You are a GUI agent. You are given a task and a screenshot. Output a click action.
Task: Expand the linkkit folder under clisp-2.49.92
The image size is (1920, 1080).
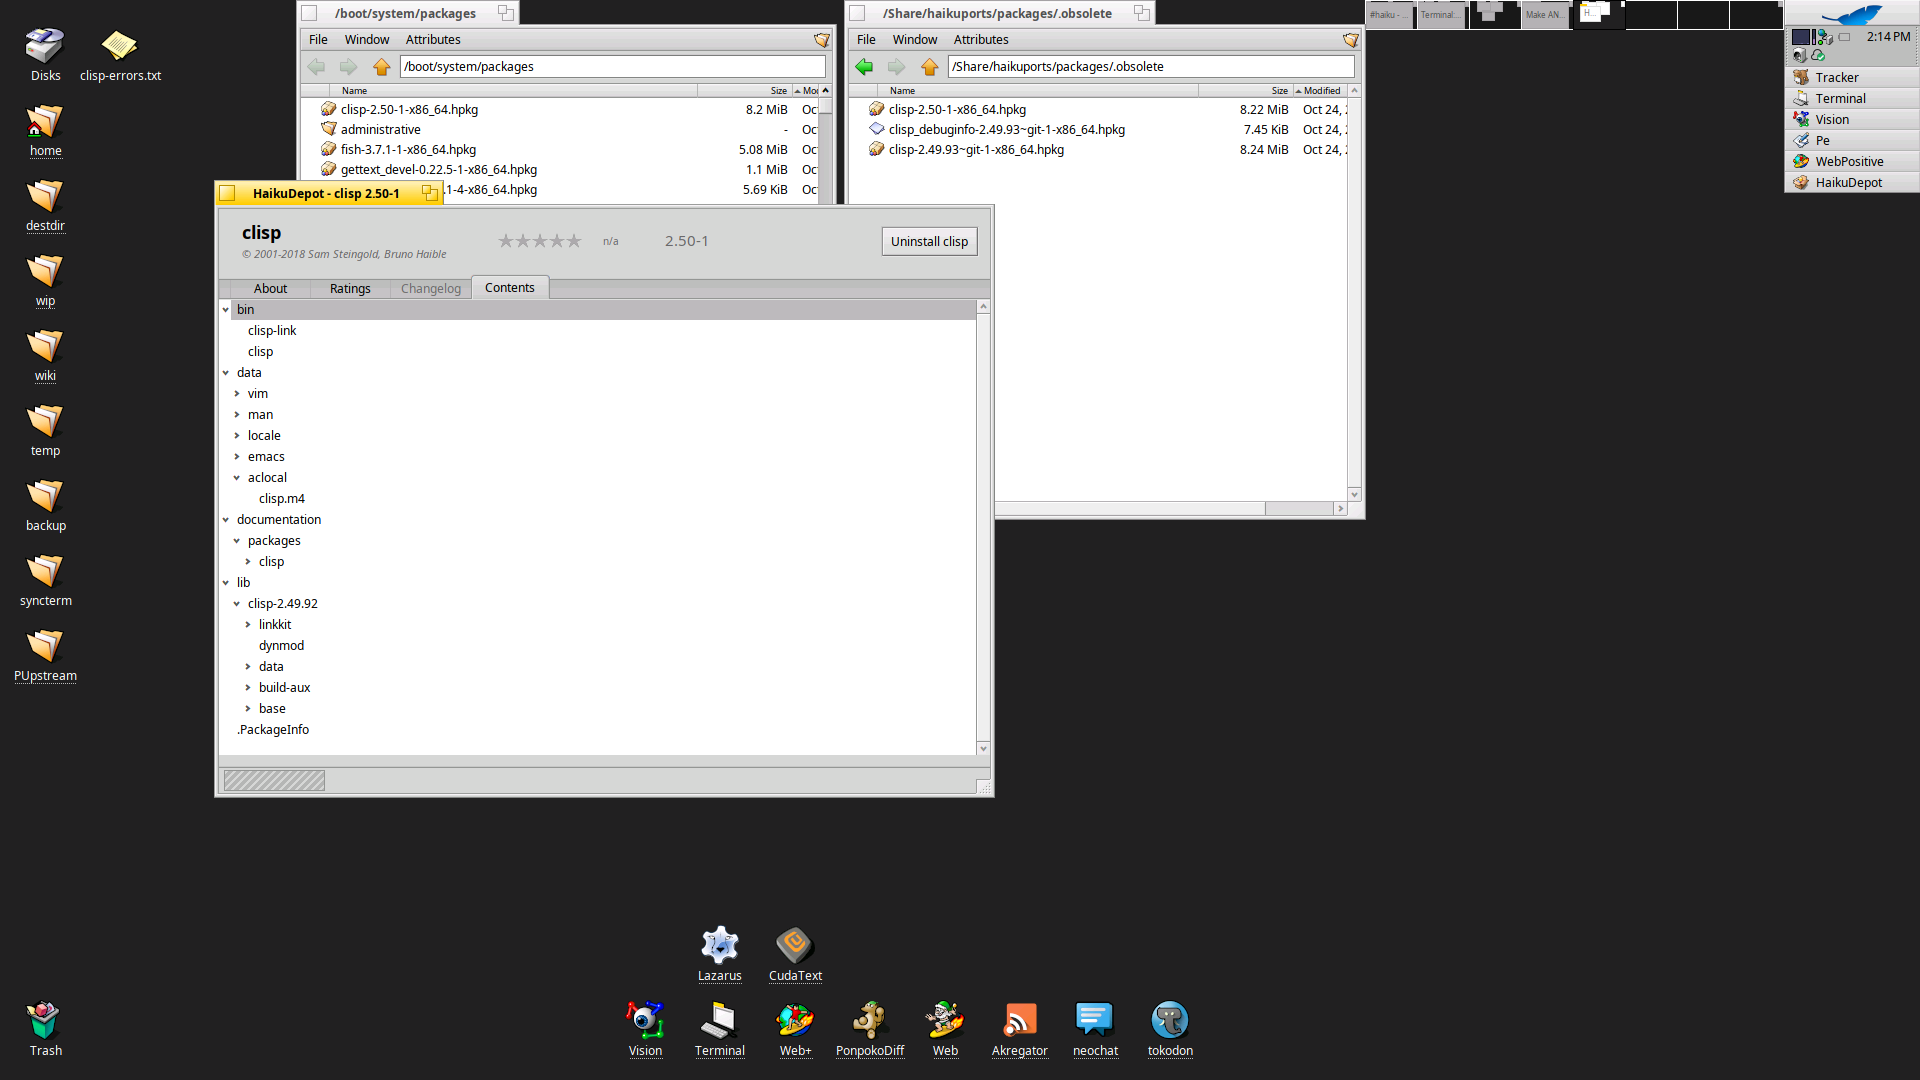248,625
